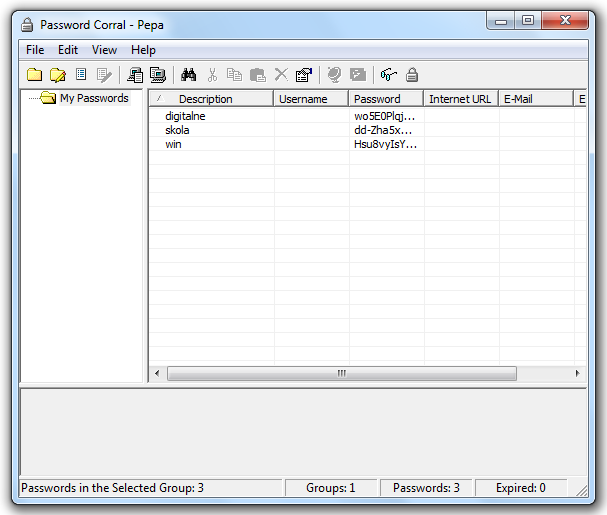This screenshot has height=515, width=607.
Task: Click the horizontal scrollbar right arrow
Action: tap(577, 373)
